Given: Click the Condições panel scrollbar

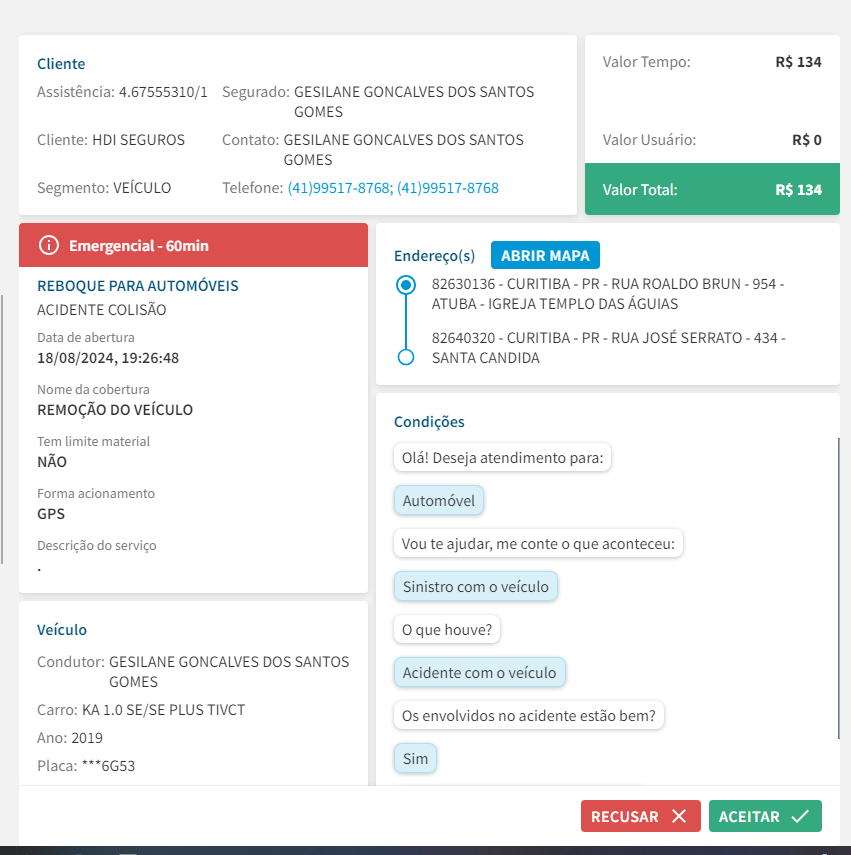Looking at the screenshot, I should (838, 588).
